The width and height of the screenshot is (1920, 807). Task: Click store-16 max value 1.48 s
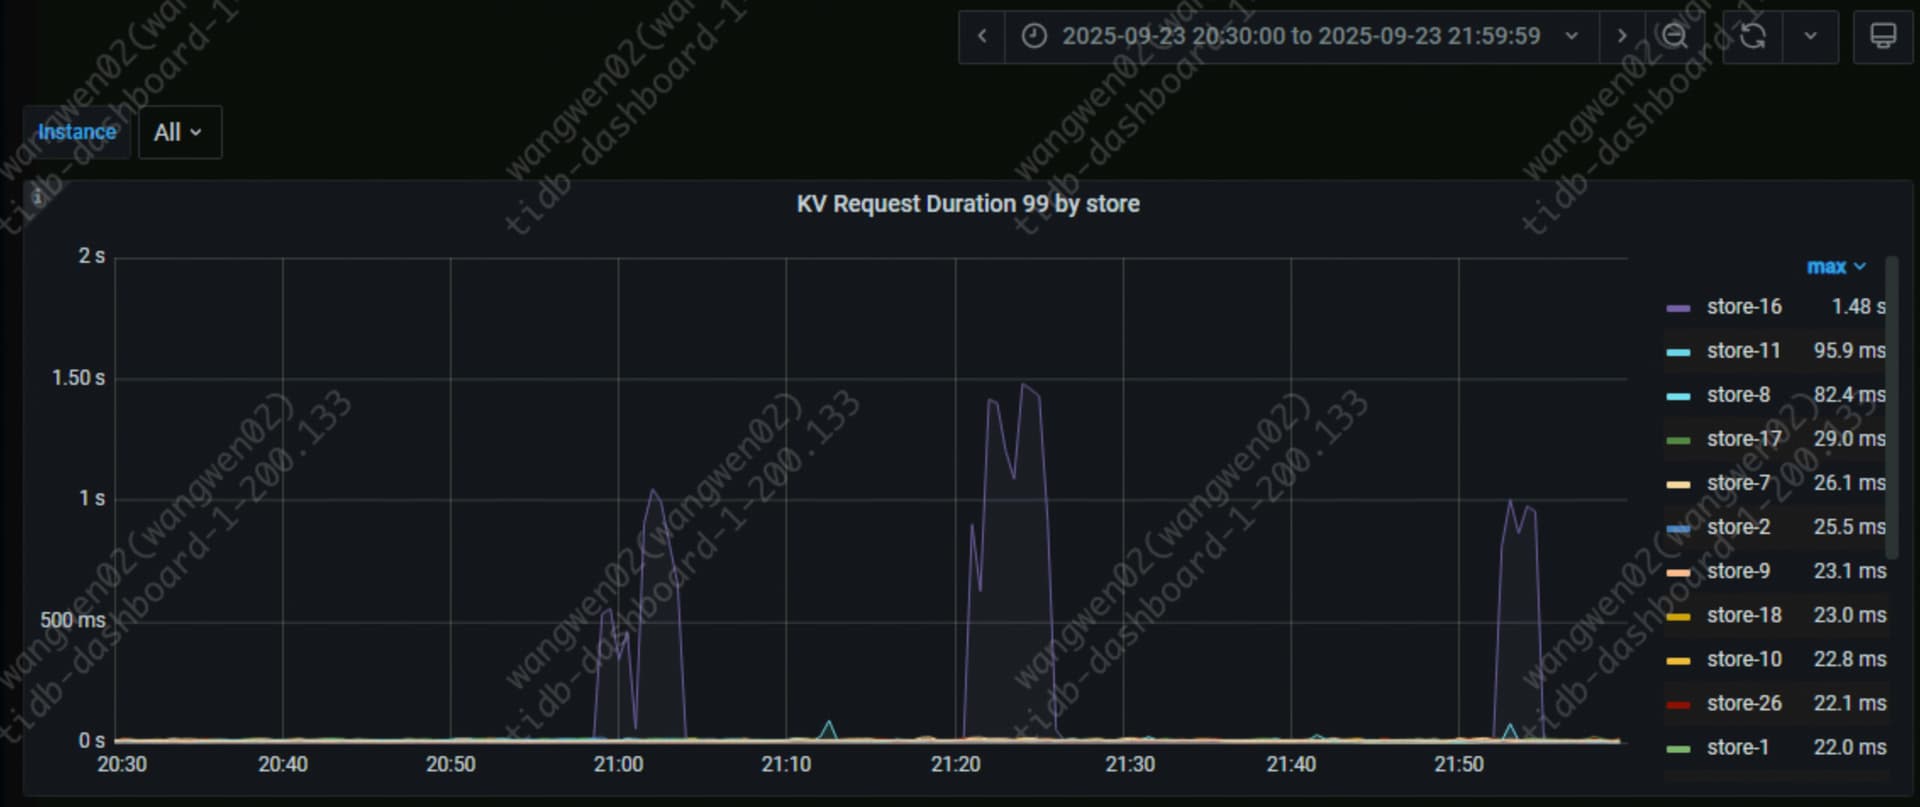(1858, 307)
